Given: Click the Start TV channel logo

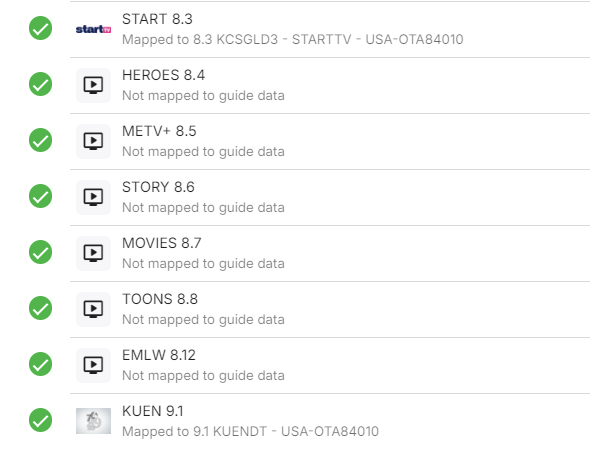Looking at the screenshot, I should (x=93, y=29).
